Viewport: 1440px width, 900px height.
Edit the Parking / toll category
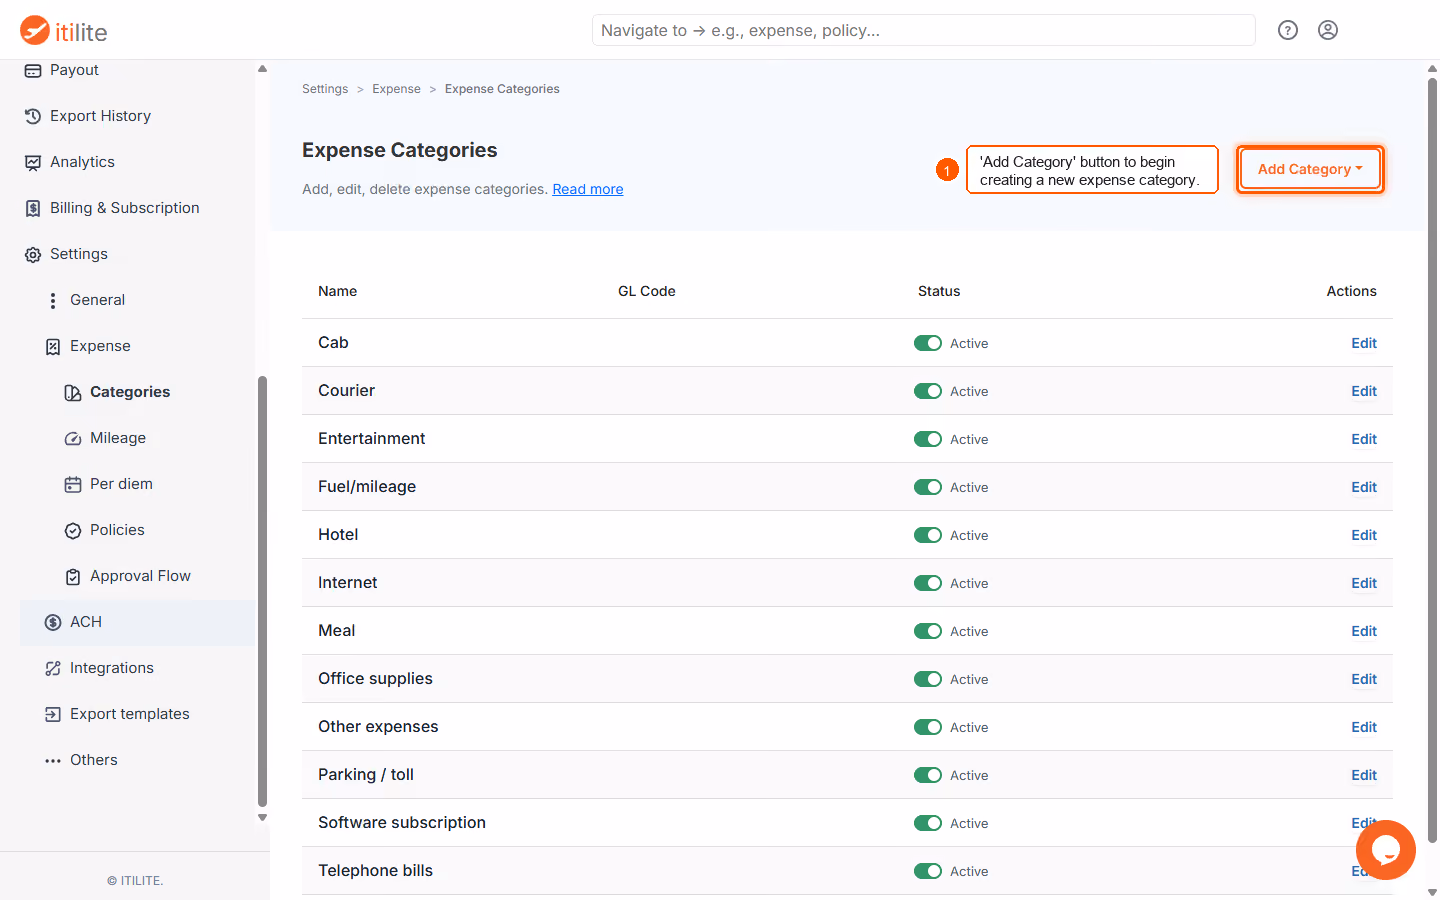1364,775
